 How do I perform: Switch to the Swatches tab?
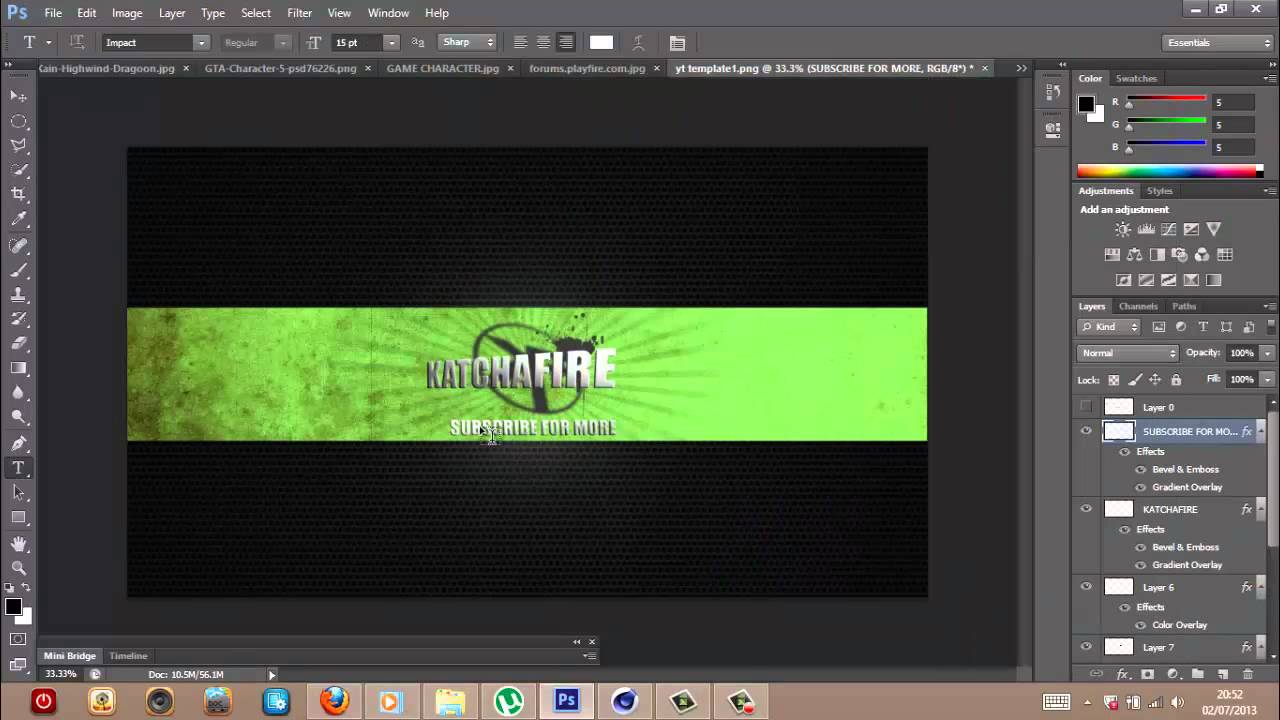(x=1136, y=78)
